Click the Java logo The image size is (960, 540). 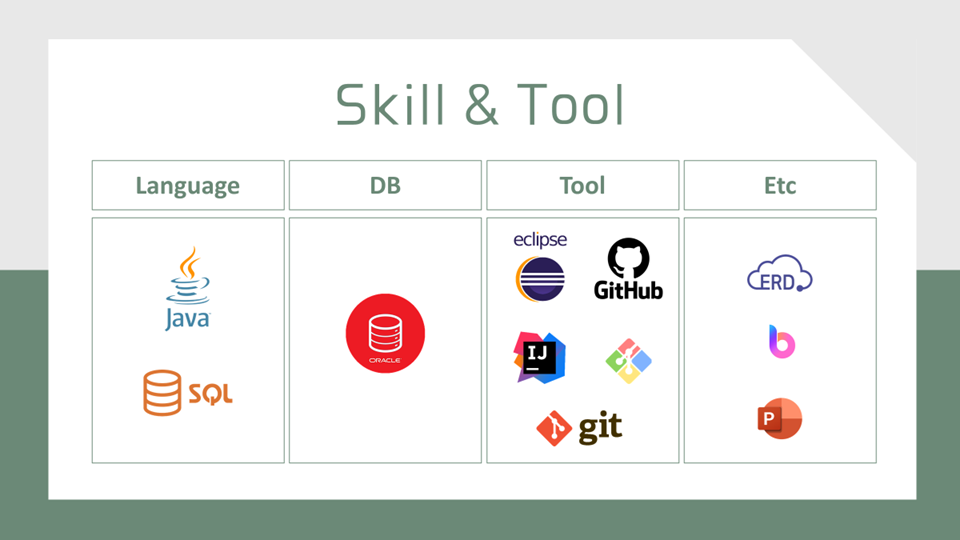[x=188, y=288]
